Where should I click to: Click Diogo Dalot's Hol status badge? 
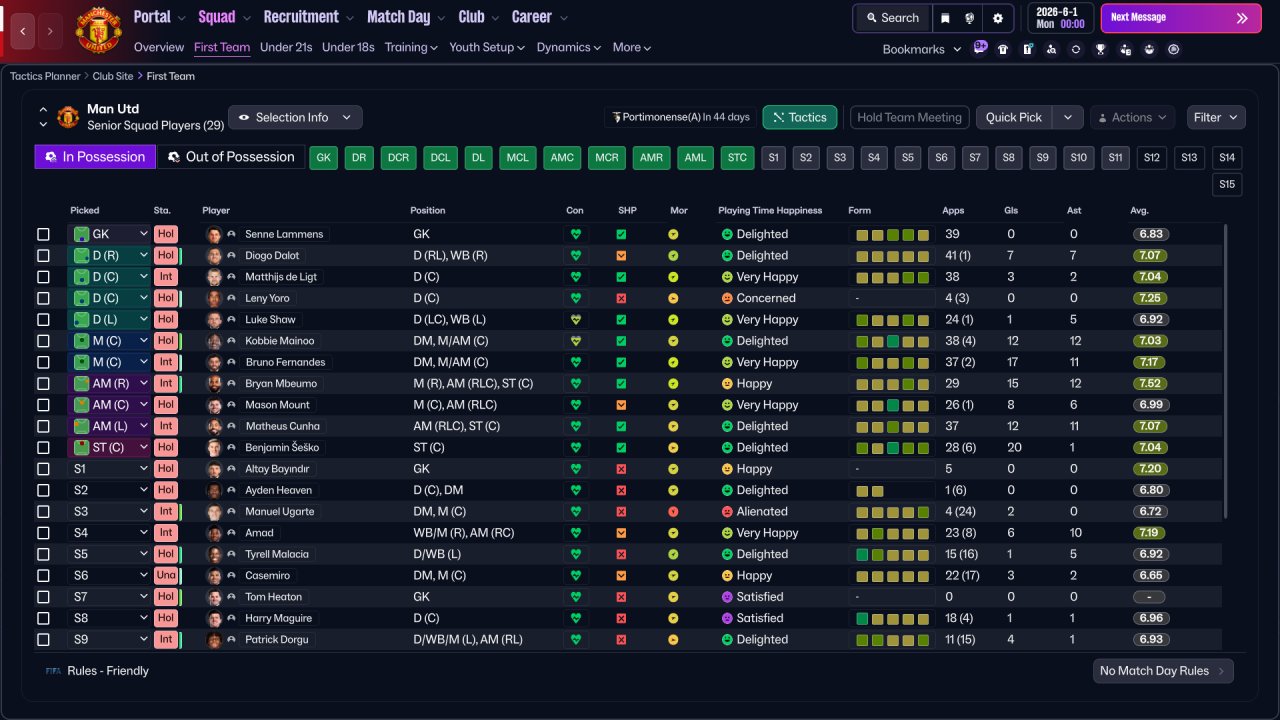point(166,256)
